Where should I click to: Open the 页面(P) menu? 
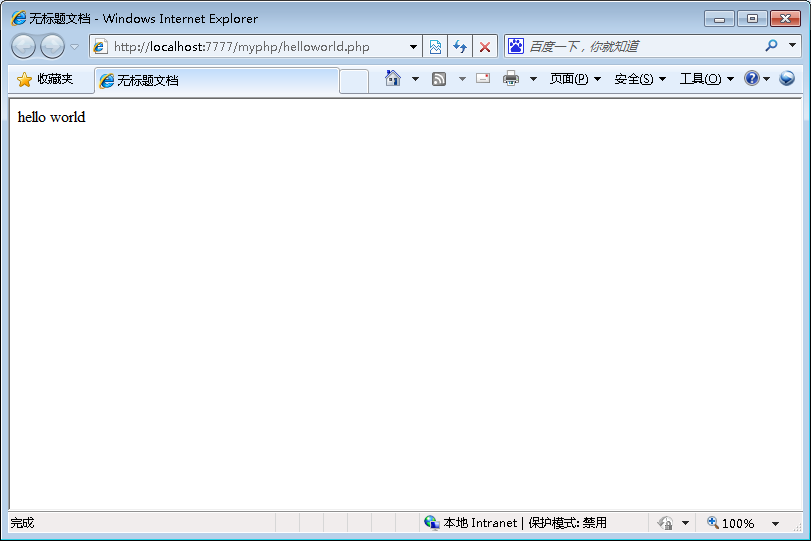click(x=575, y=79)
